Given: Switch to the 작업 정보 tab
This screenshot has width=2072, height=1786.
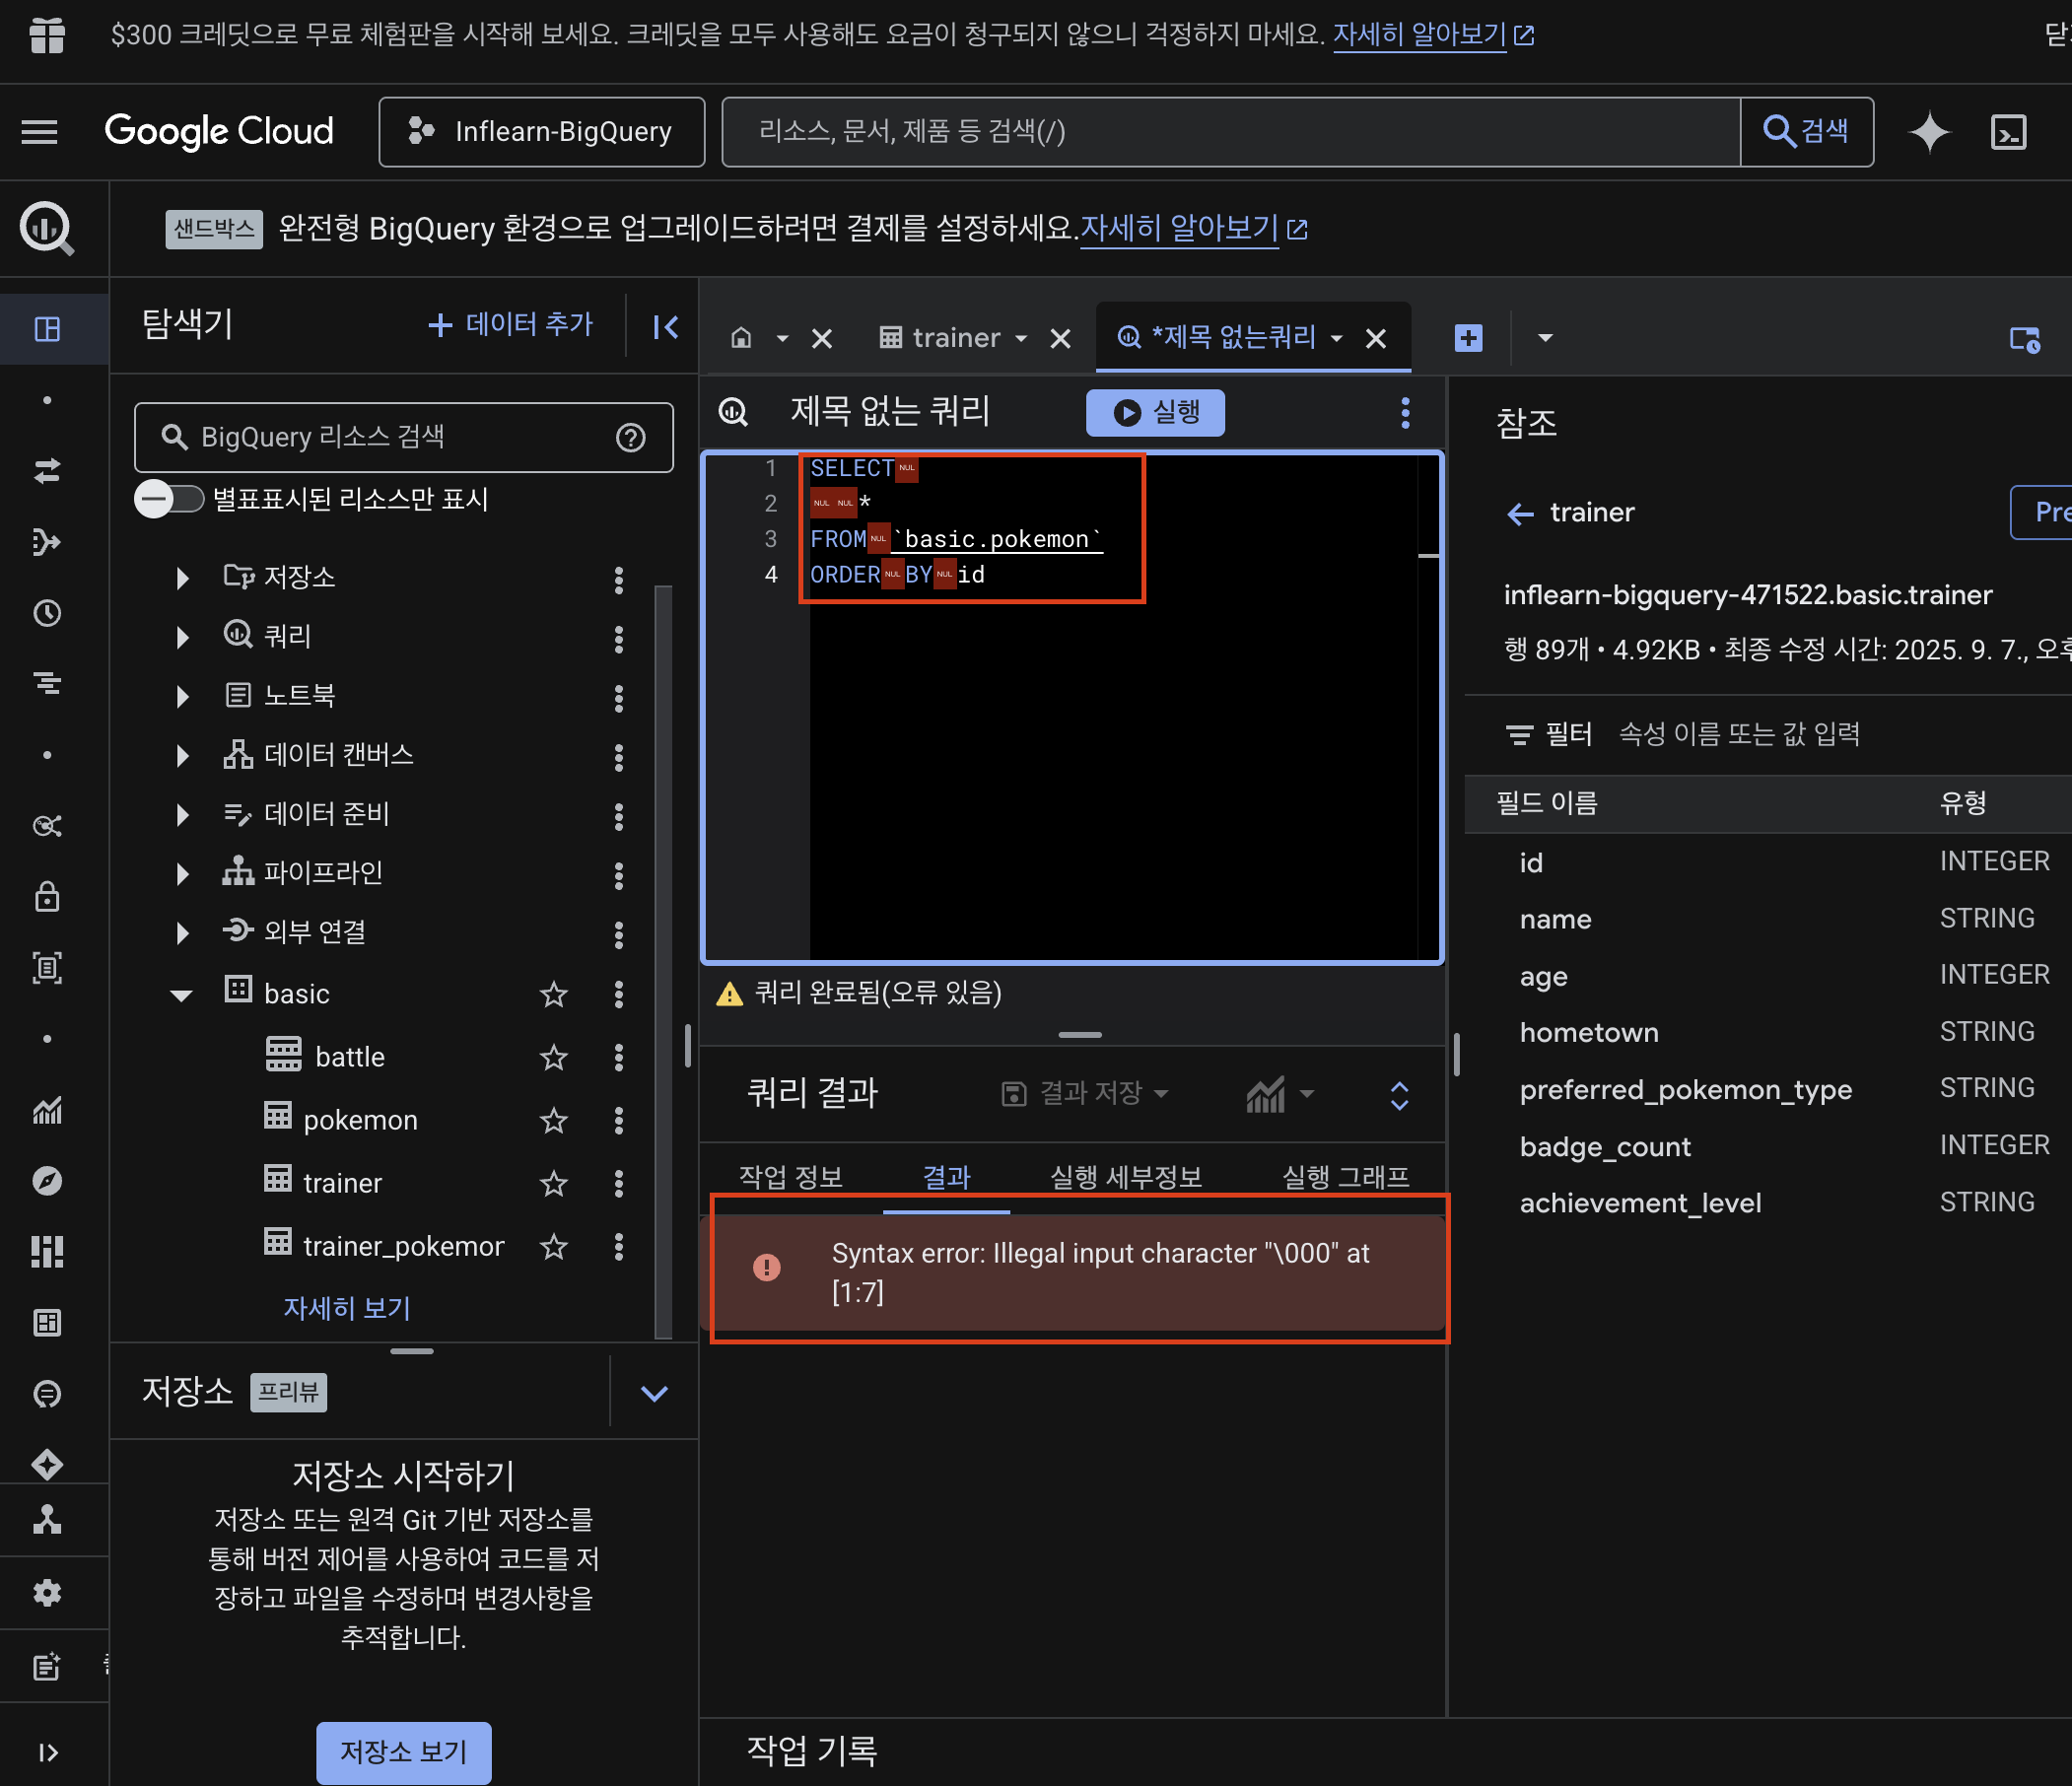Looking at the screenshot, I should (x=790, y=1176).
